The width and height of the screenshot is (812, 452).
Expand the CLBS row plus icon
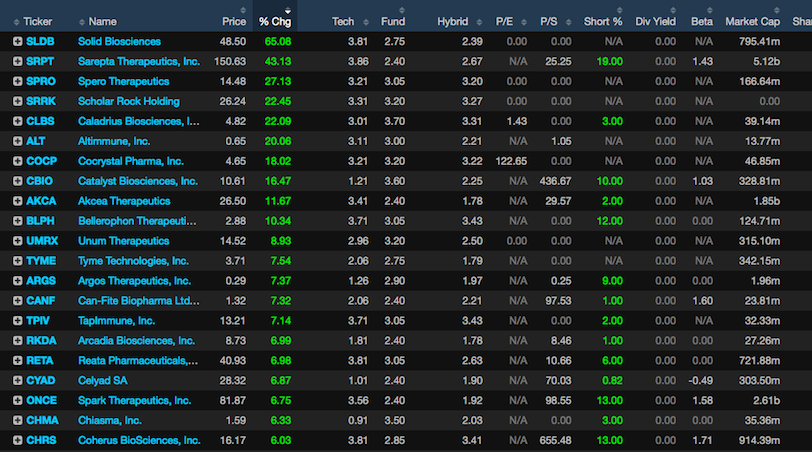[x=17, y=121]
